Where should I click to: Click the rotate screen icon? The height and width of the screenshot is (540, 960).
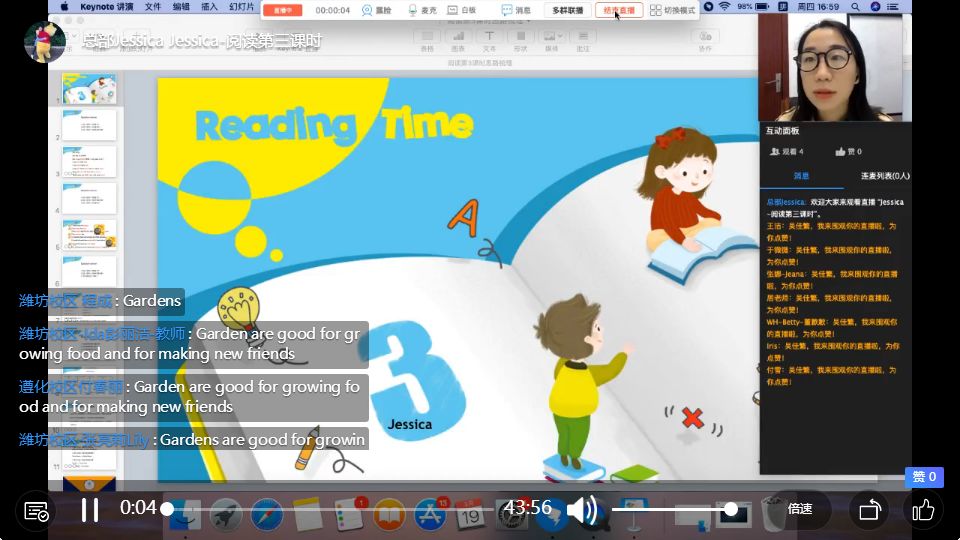(870, 509)
